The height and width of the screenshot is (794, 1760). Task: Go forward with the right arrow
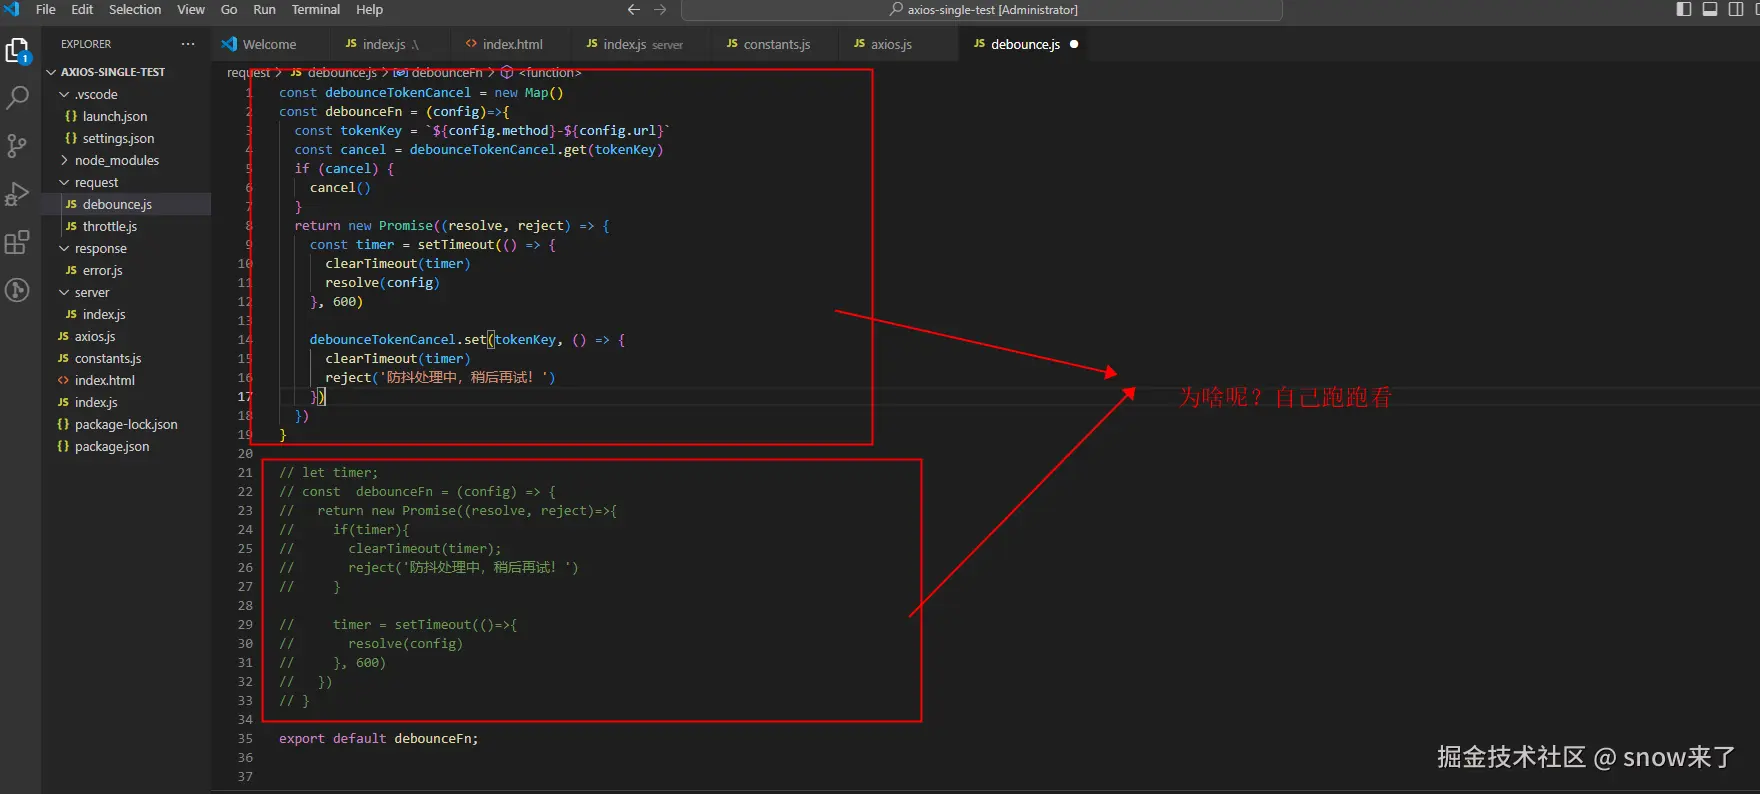(660, 10)
